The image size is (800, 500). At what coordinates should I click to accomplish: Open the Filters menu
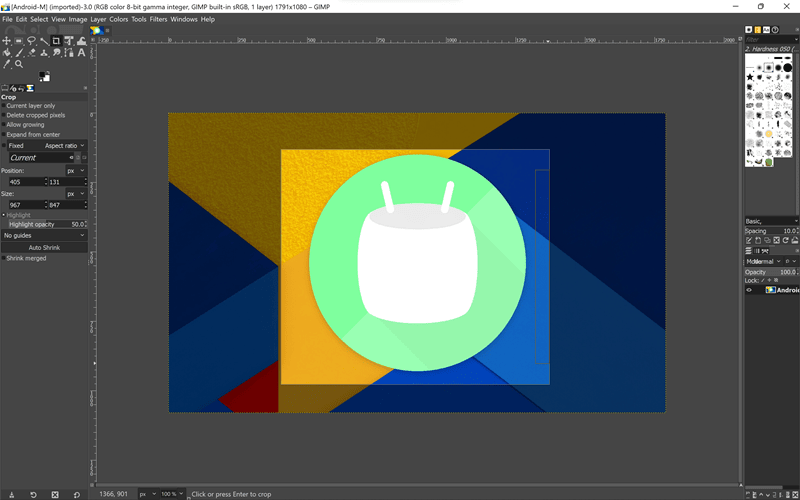click(158, 19)
